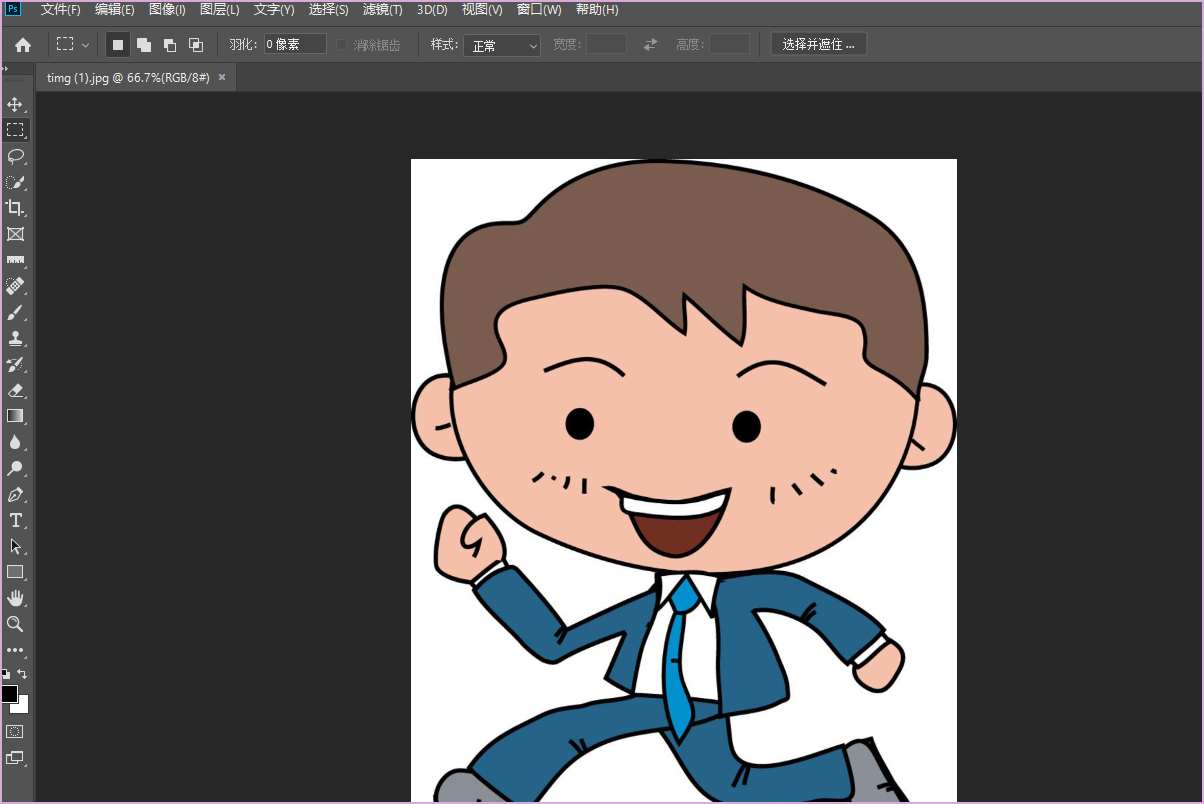Select the Lasso tool
1204x804 pixels.
(x=15, y=156)
